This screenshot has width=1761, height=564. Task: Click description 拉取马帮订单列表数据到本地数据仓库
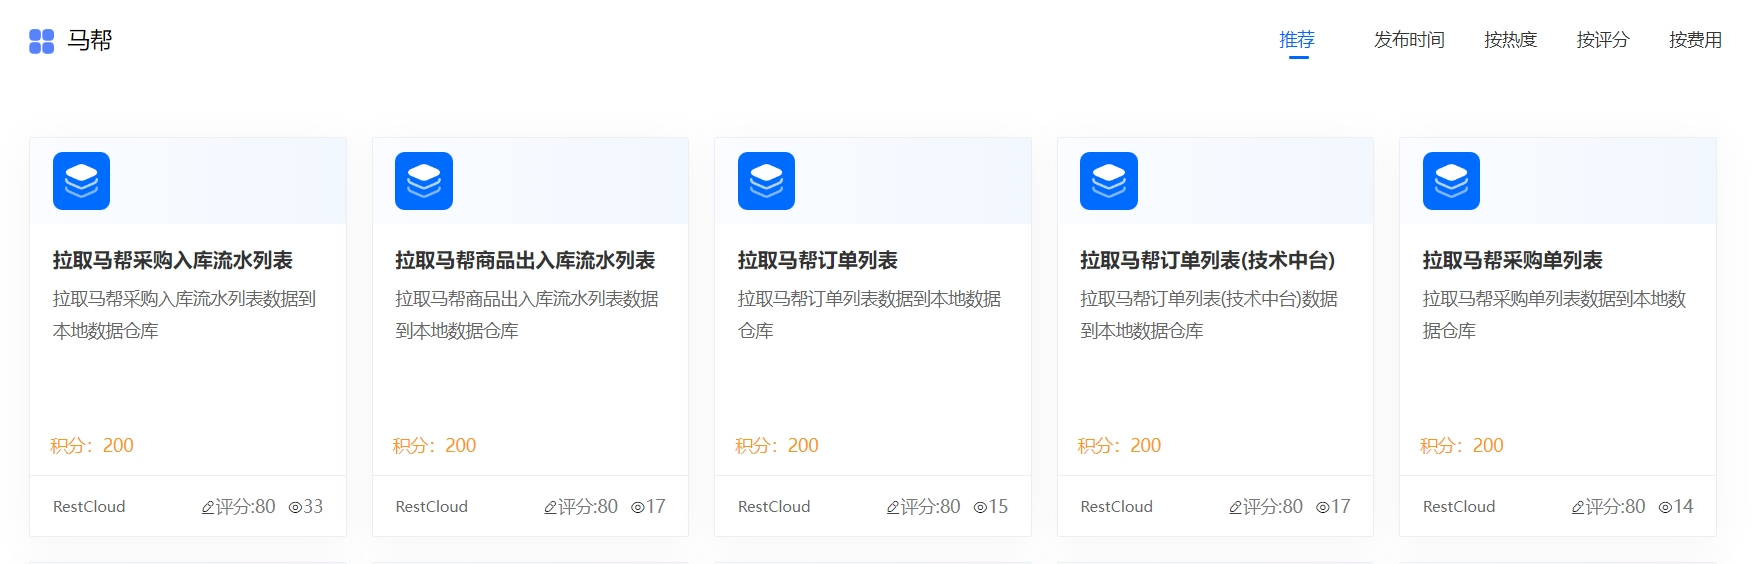click(870, 315)
